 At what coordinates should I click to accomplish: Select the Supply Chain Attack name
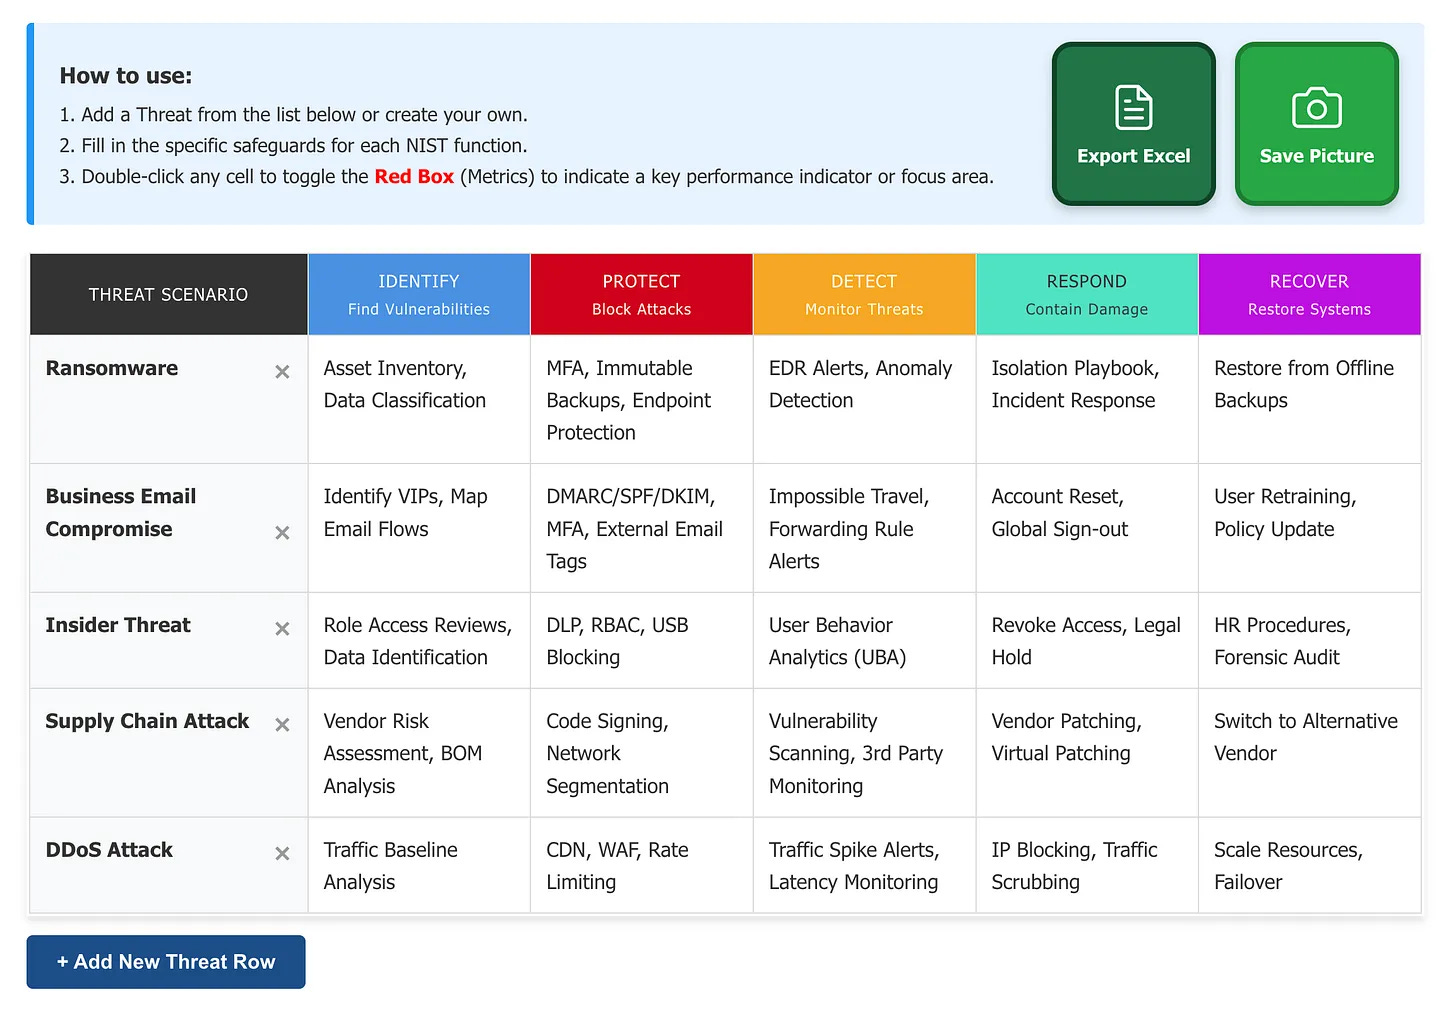point(147,721)
